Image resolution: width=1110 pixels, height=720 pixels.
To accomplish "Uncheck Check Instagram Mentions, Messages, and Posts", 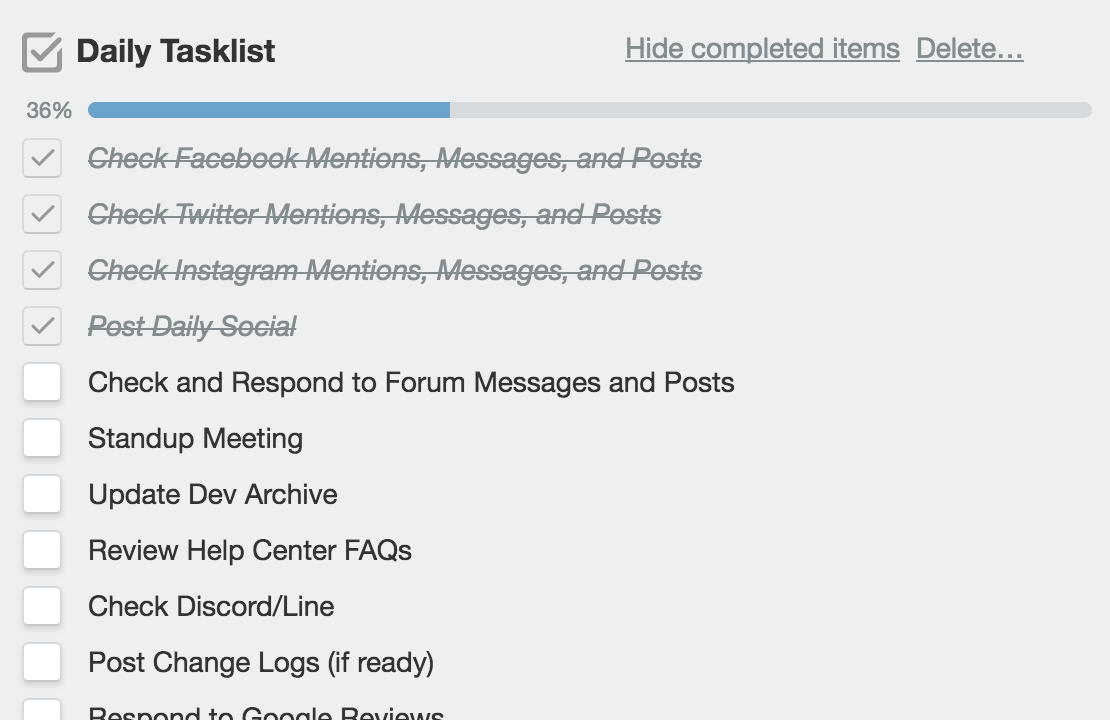I will pos(42,270).
